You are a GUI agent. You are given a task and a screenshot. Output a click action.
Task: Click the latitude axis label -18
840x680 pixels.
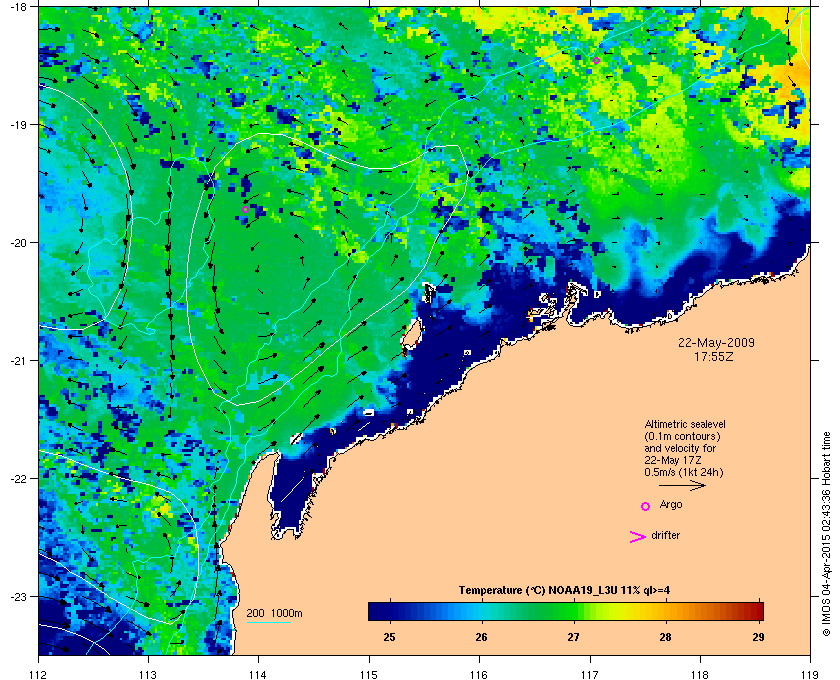pos(18,7)
